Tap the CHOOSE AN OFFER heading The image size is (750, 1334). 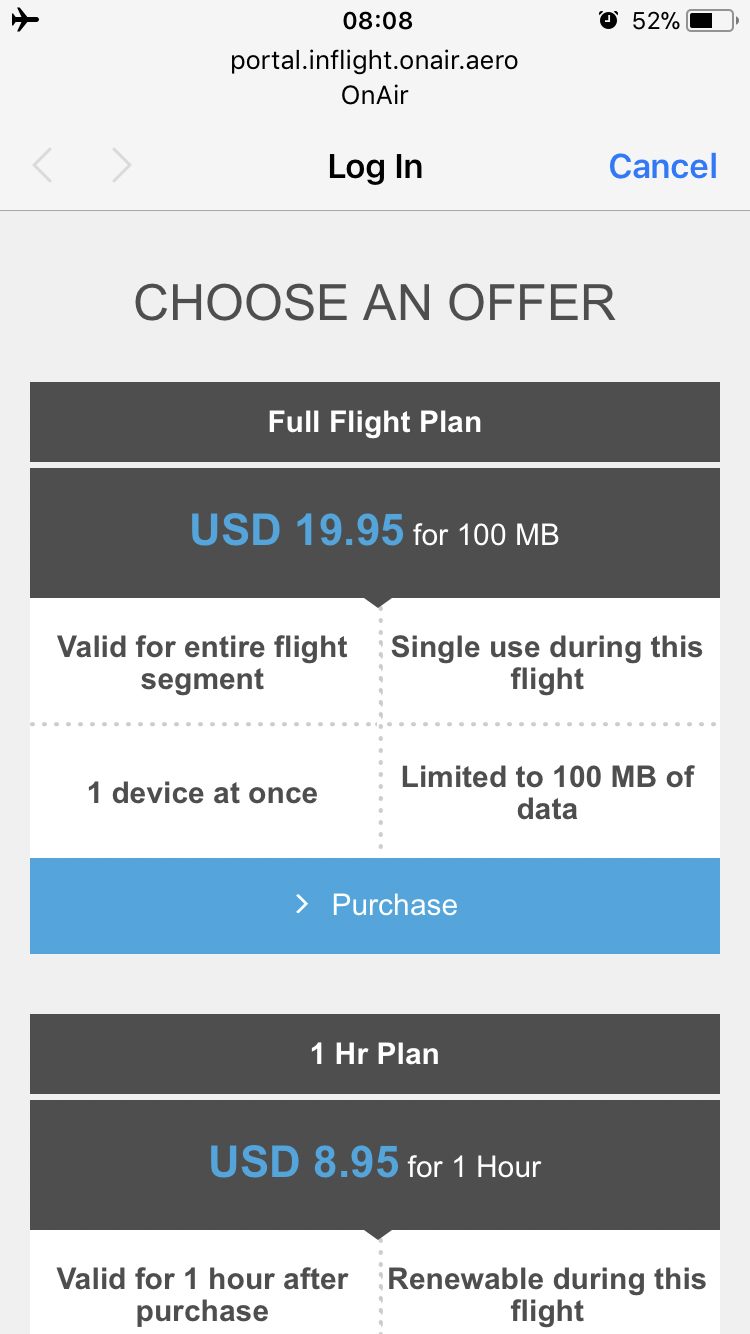pyautogui.click(x=375, y=303)
